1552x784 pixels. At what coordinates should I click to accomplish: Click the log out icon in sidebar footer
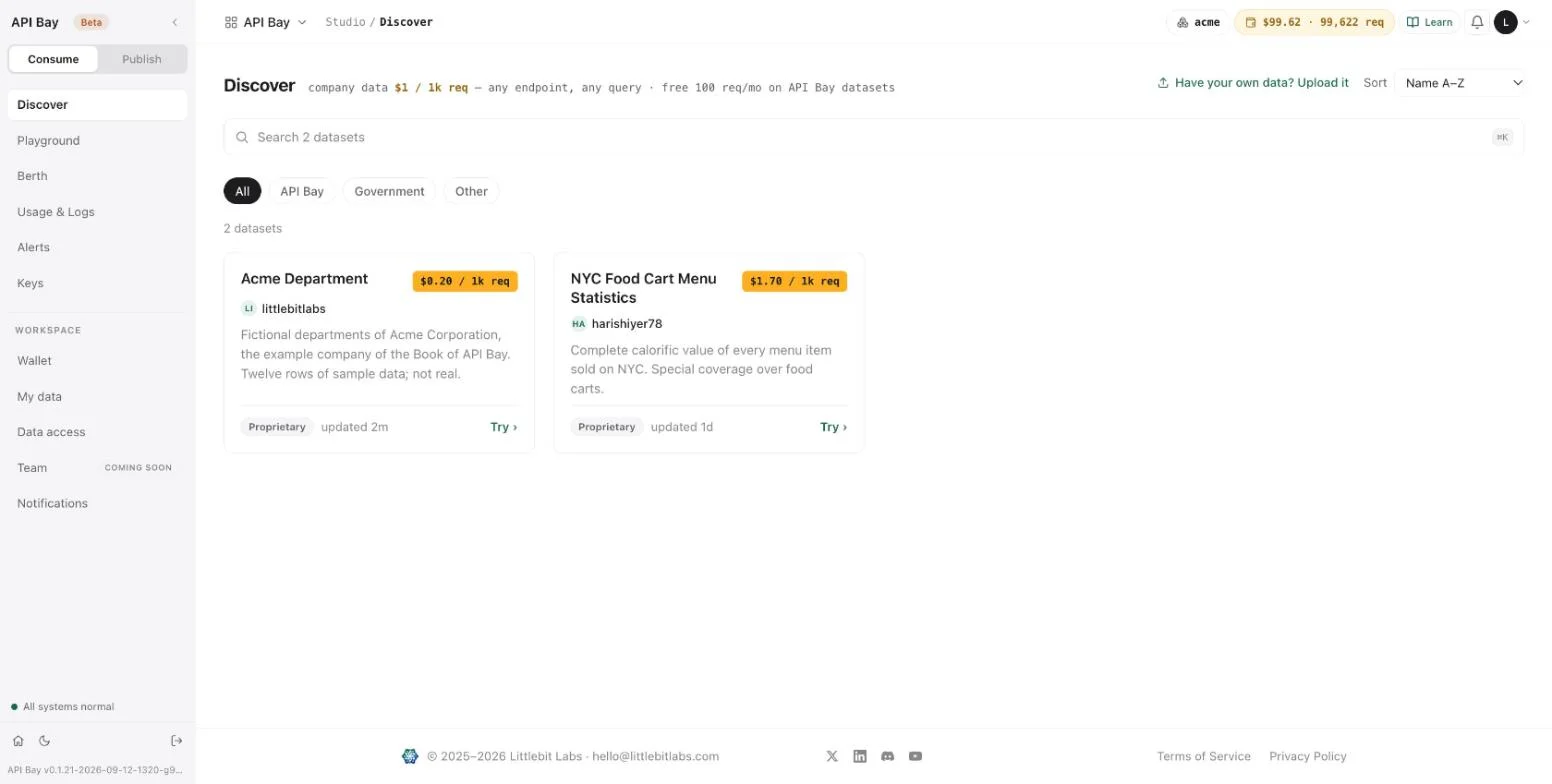tap(177, 741)
